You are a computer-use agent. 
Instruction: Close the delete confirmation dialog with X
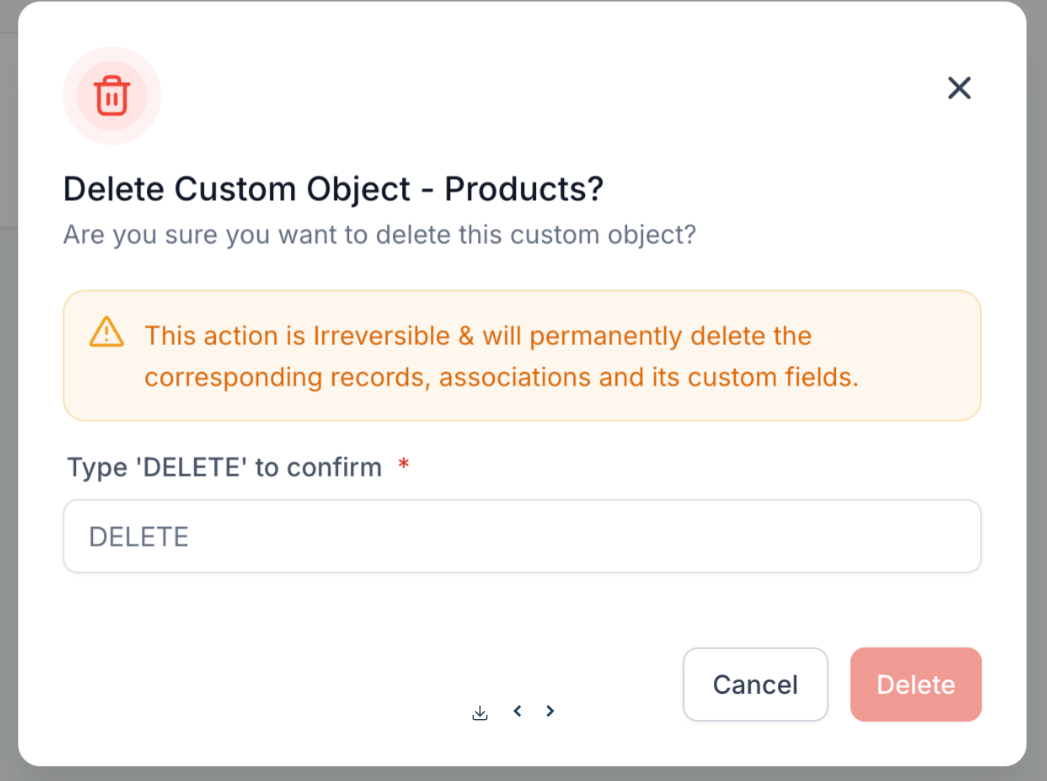(x=959, y=88)
